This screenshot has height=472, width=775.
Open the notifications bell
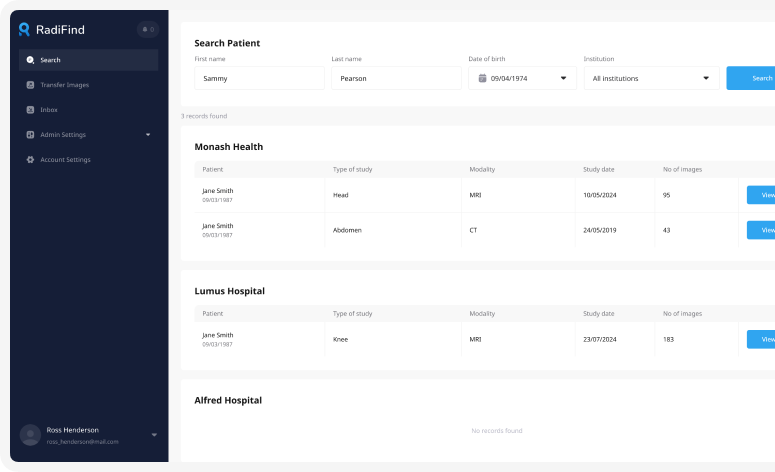148,30
